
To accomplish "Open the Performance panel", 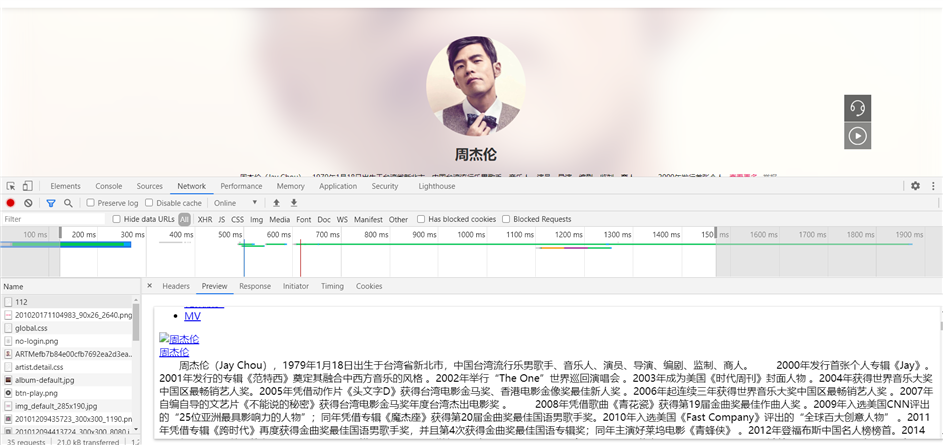I will (241, 186).
